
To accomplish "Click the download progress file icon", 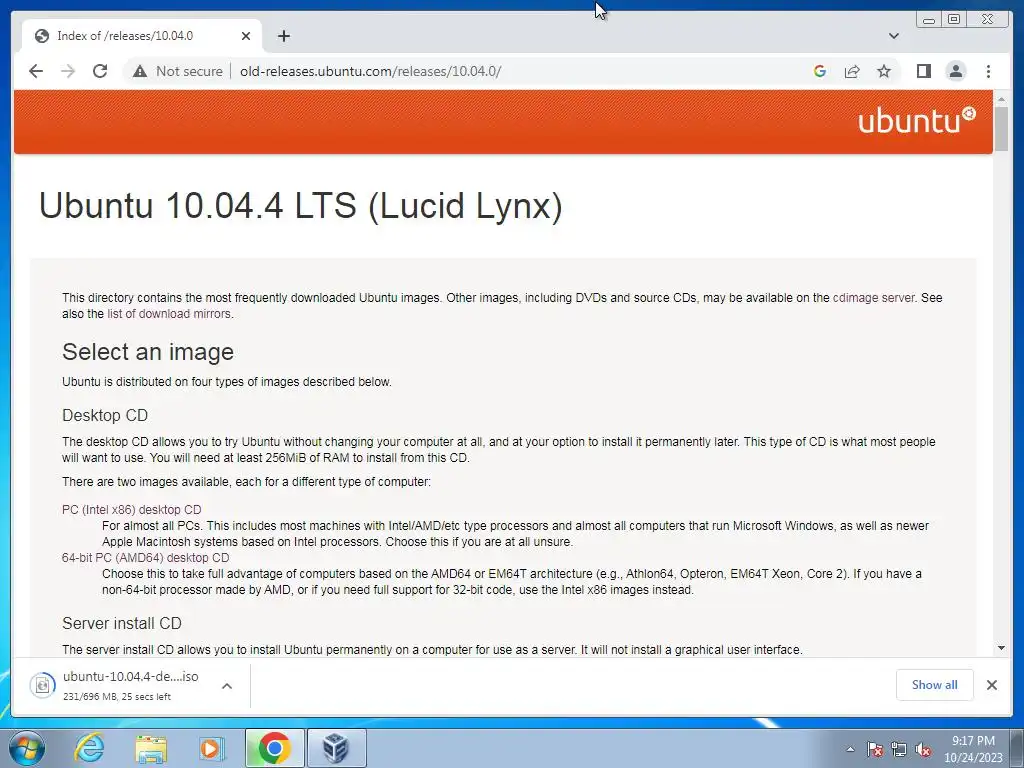I will [42, 685].
